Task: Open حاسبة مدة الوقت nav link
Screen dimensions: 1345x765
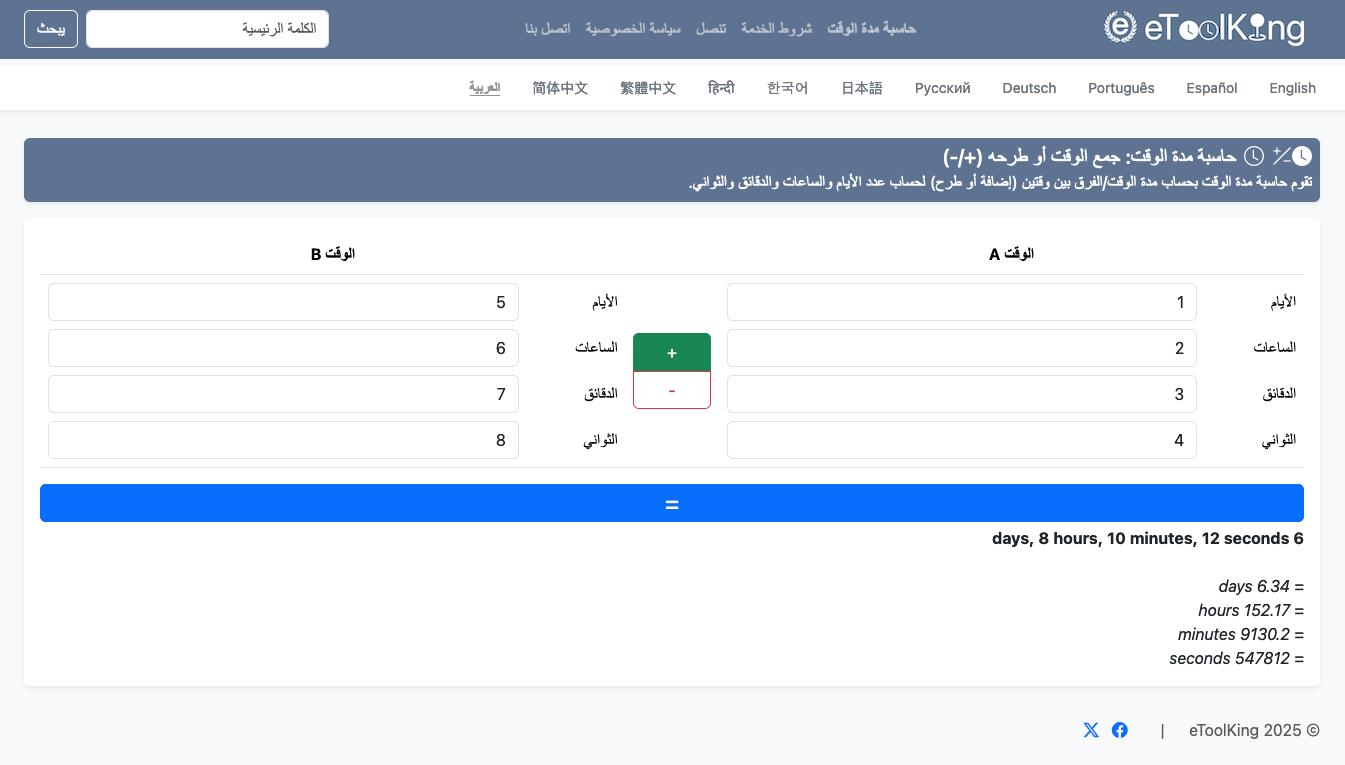Action: point(871,29)
